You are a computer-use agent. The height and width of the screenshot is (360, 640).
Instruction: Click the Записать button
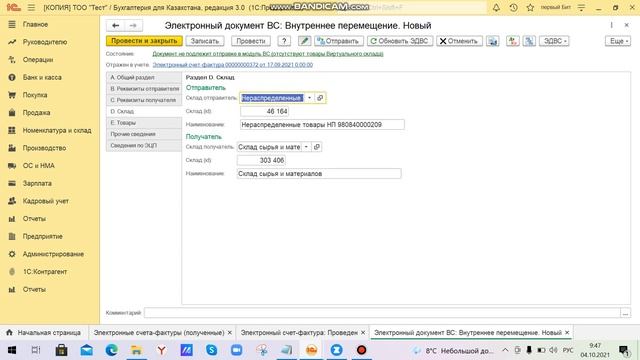205,41
